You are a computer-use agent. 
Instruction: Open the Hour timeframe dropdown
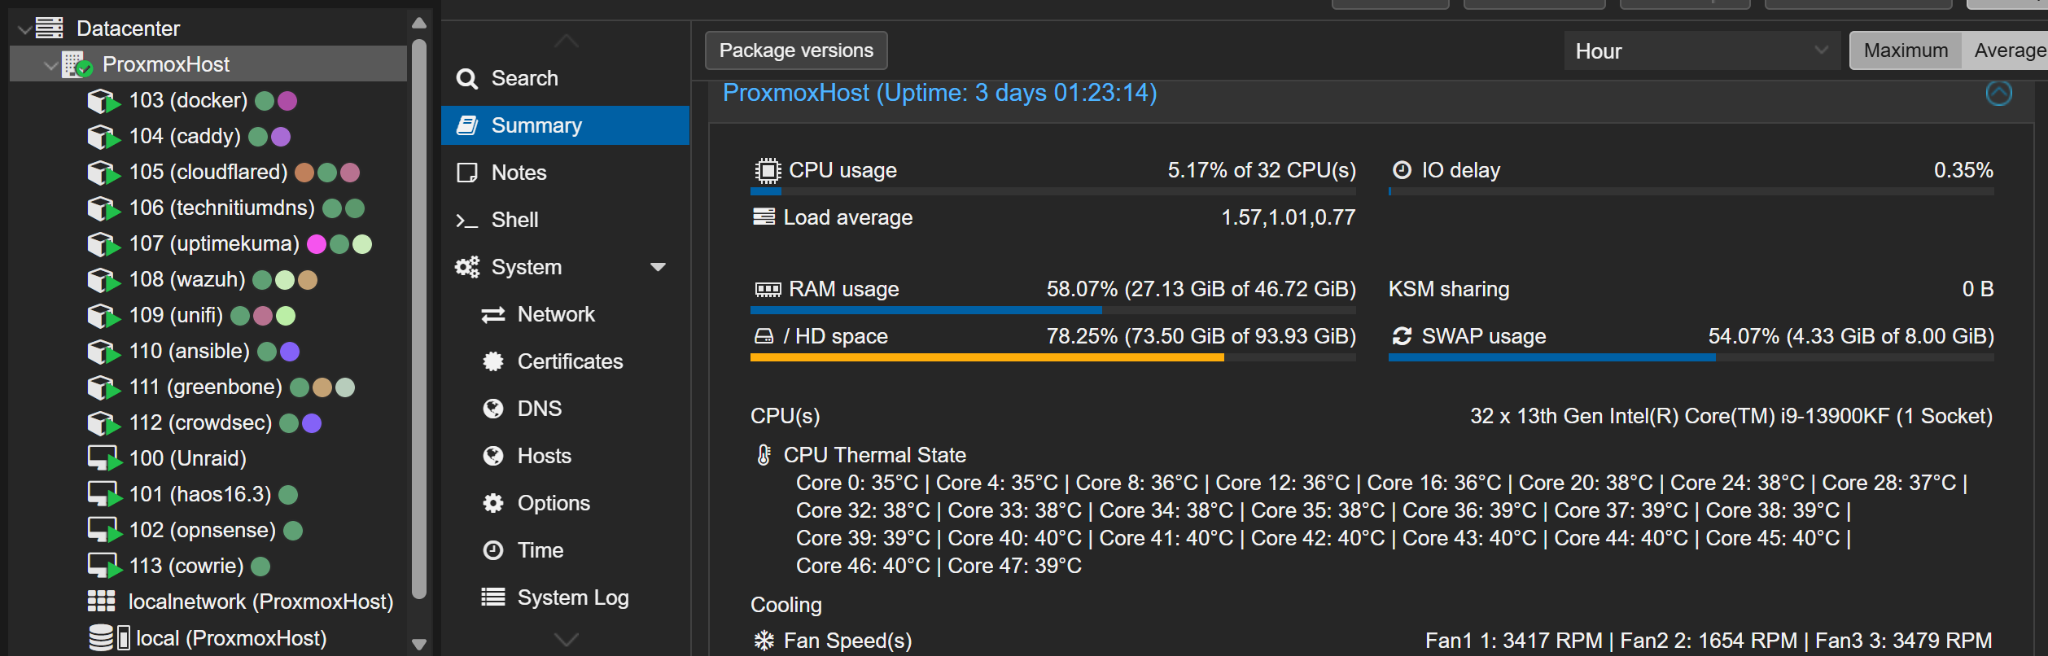tap(1700, 51)
